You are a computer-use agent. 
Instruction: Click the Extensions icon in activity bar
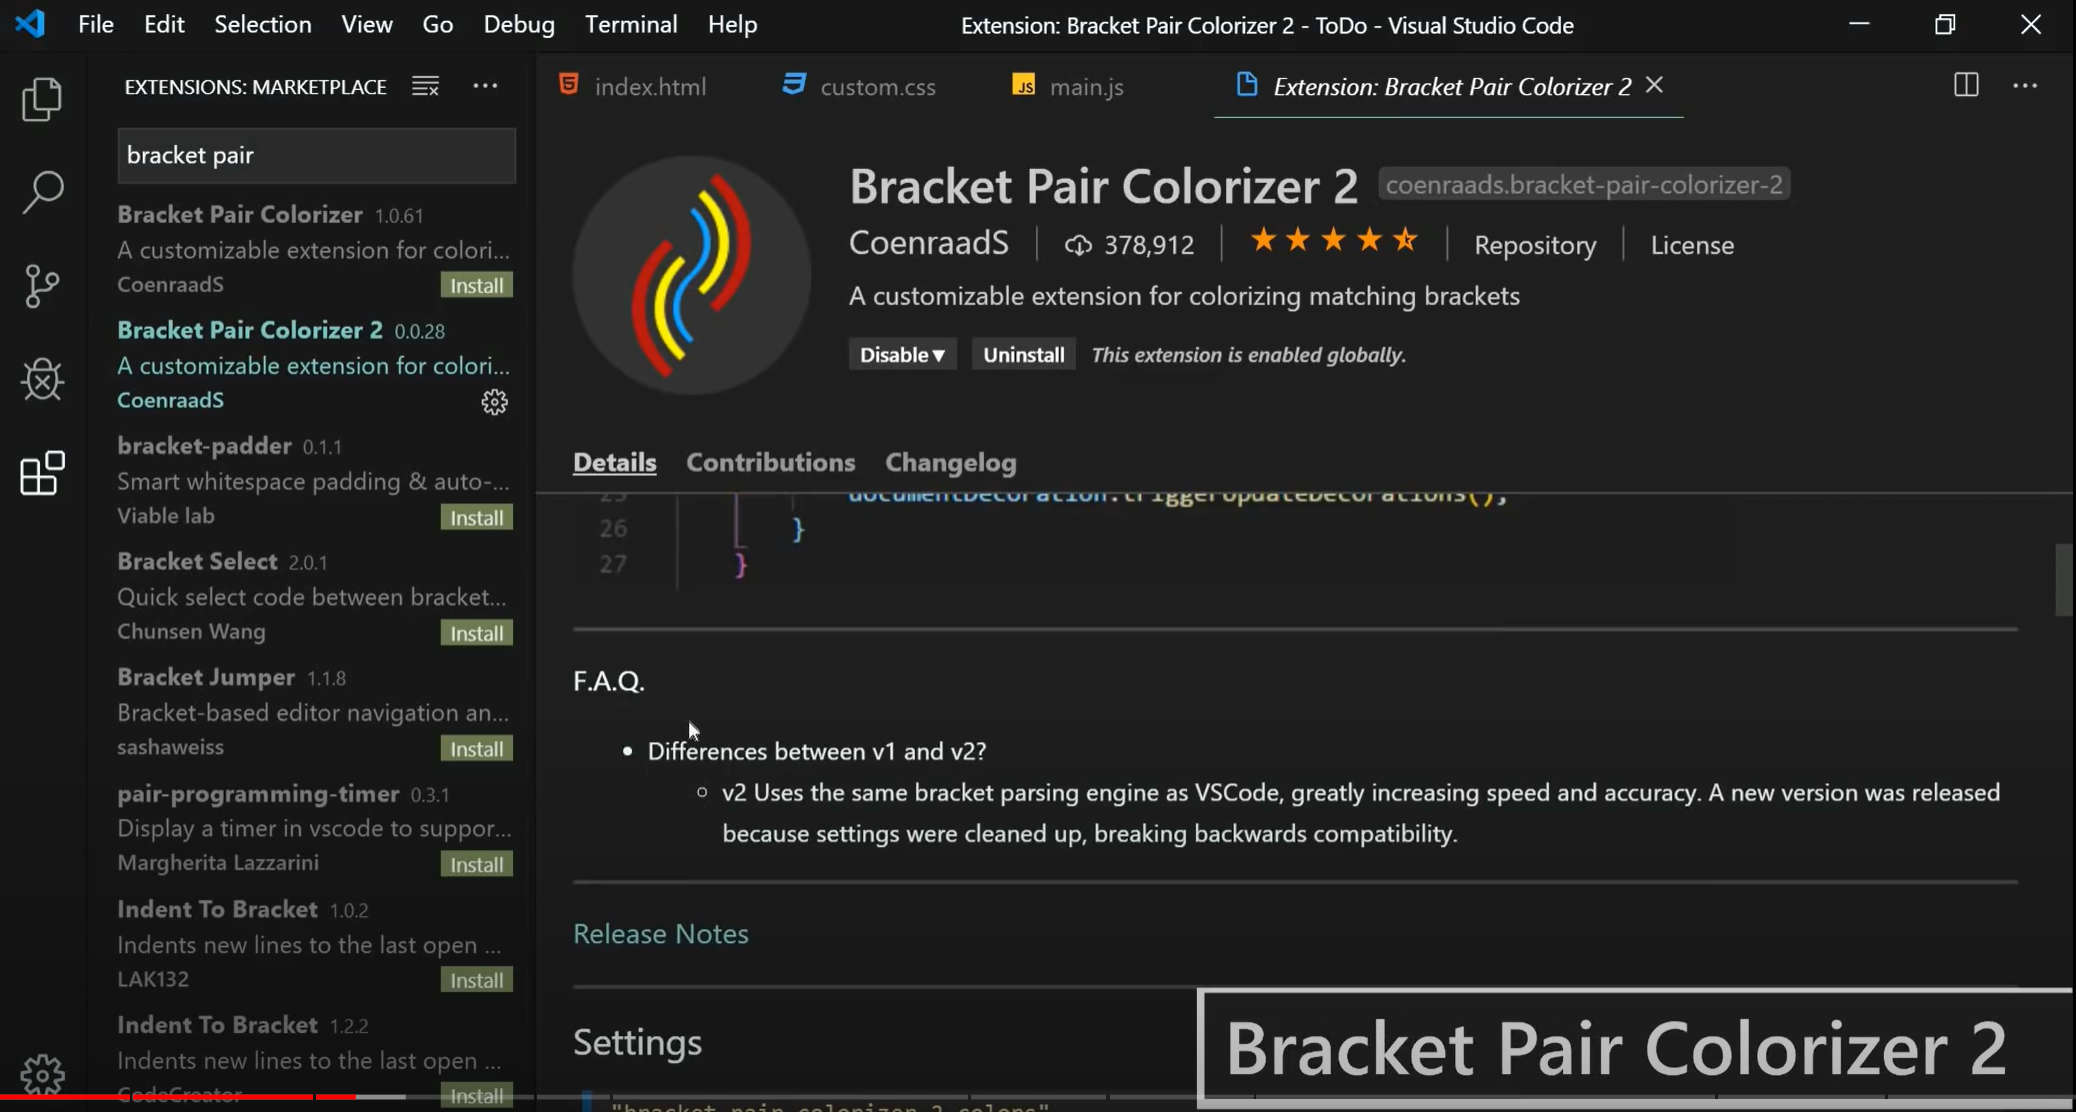42,473
